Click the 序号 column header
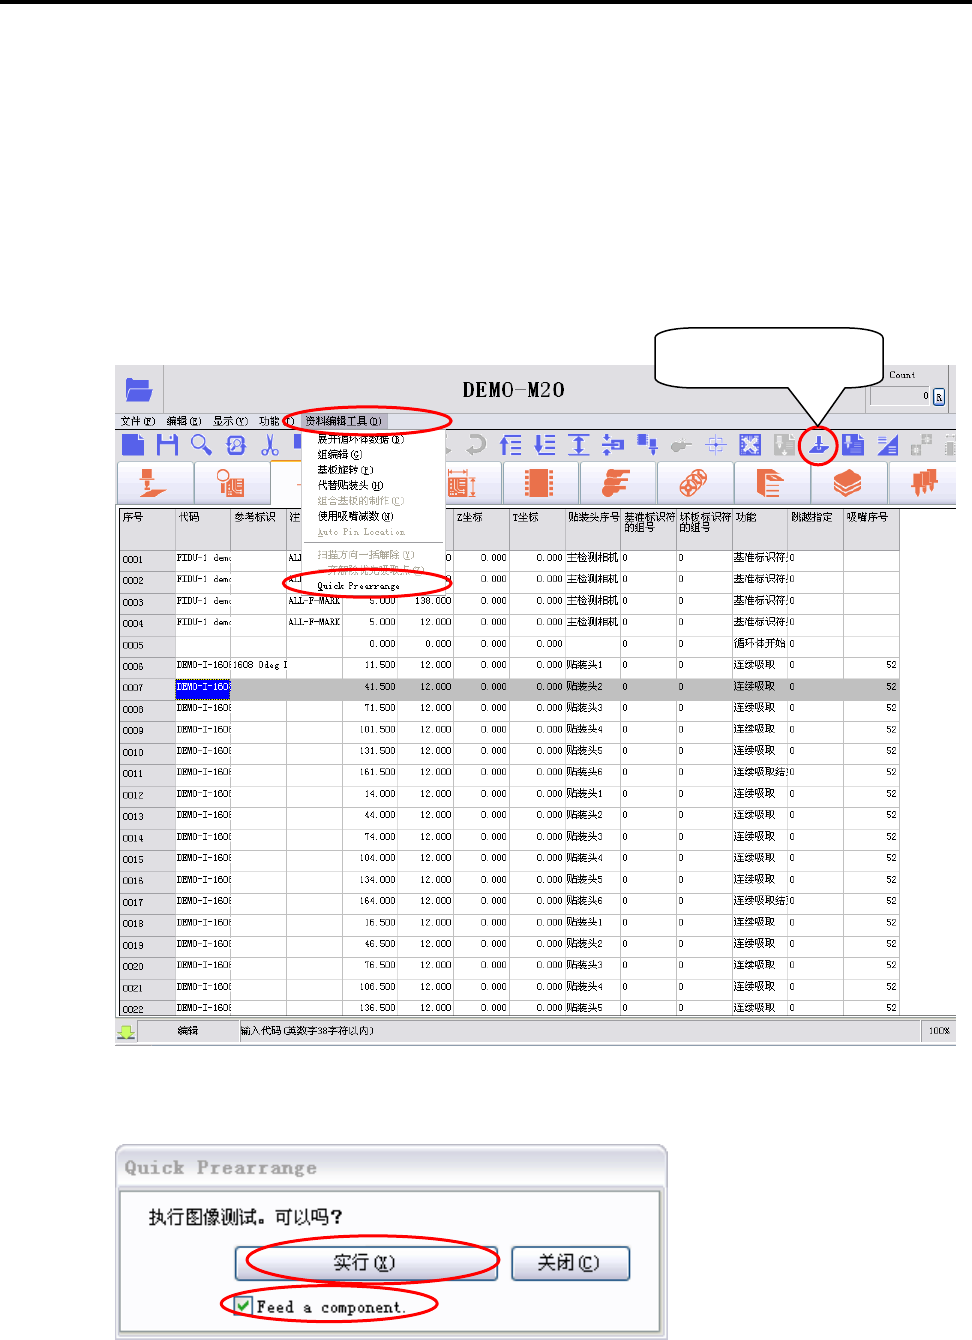This screenshot has width=972, height=1340. click(147, 528)
